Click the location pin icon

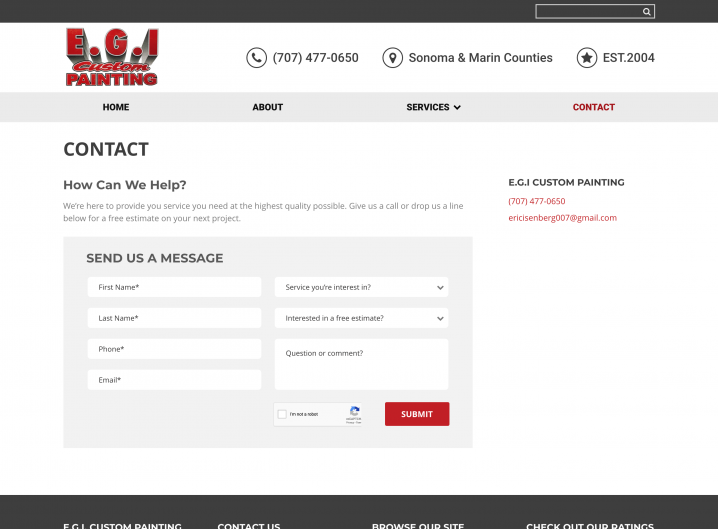[392, 58]
